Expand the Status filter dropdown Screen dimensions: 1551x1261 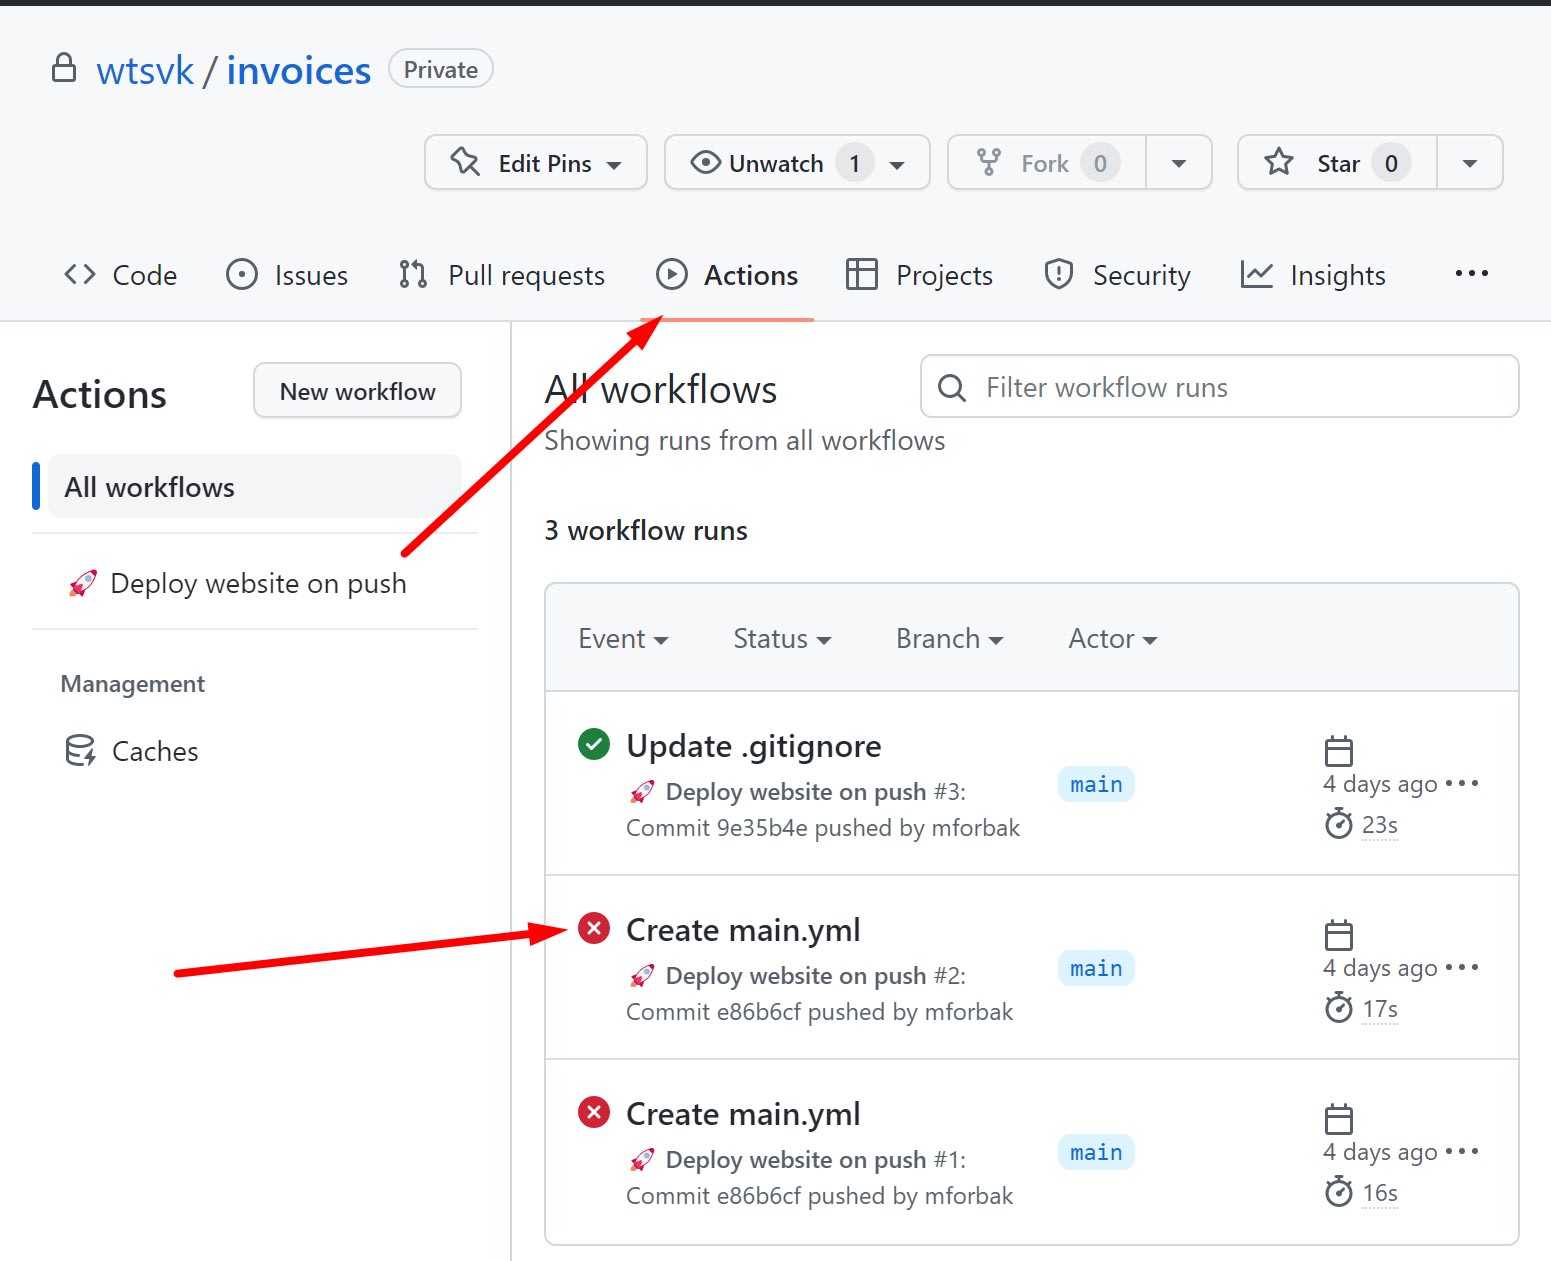(x=782, y=639)
